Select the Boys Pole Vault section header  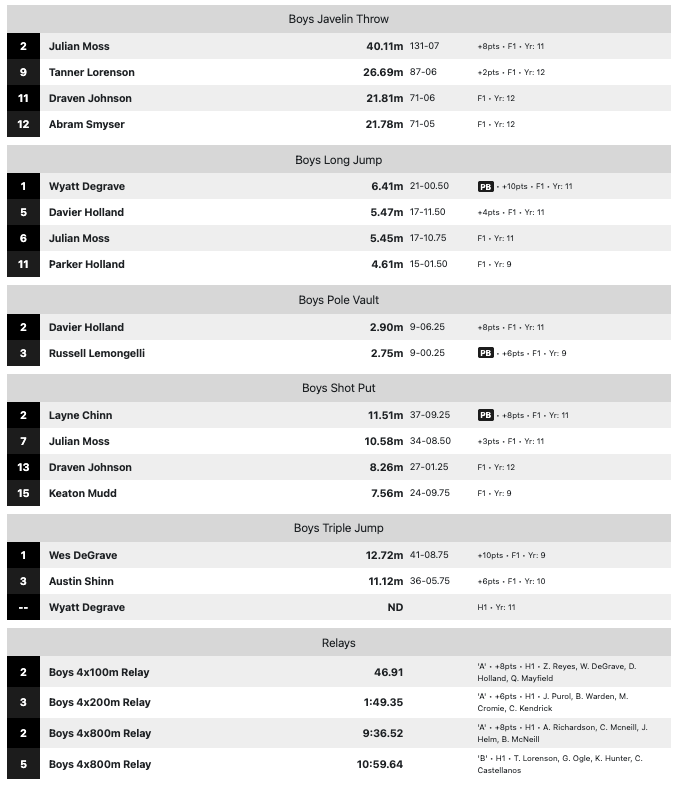pyautogui.click(x=339, y=300)
